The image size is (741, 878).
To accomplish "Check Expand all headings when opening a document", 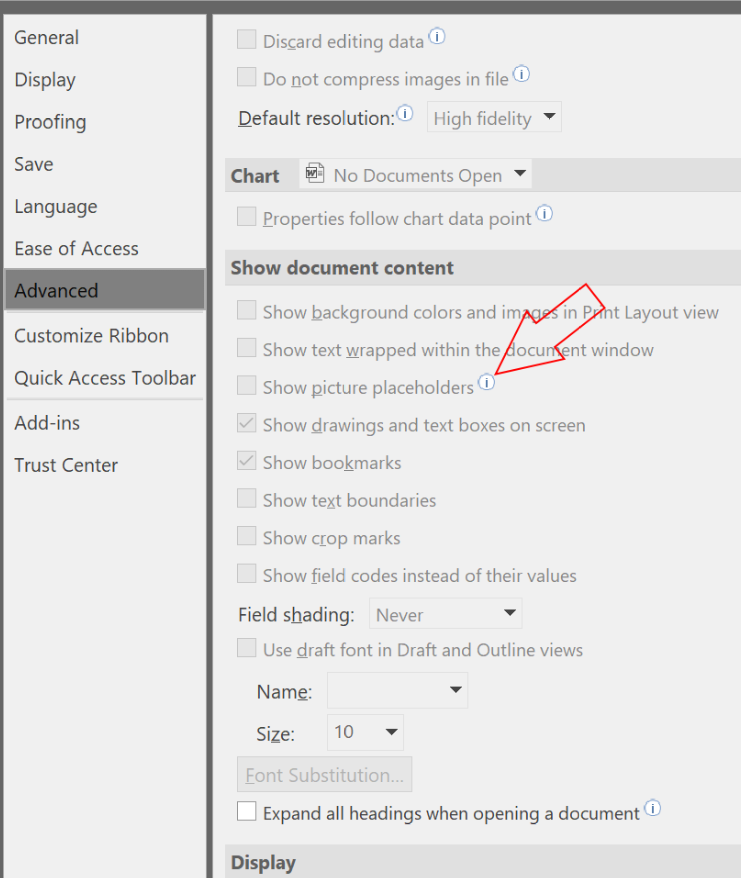I will click(x=246, y=811).
